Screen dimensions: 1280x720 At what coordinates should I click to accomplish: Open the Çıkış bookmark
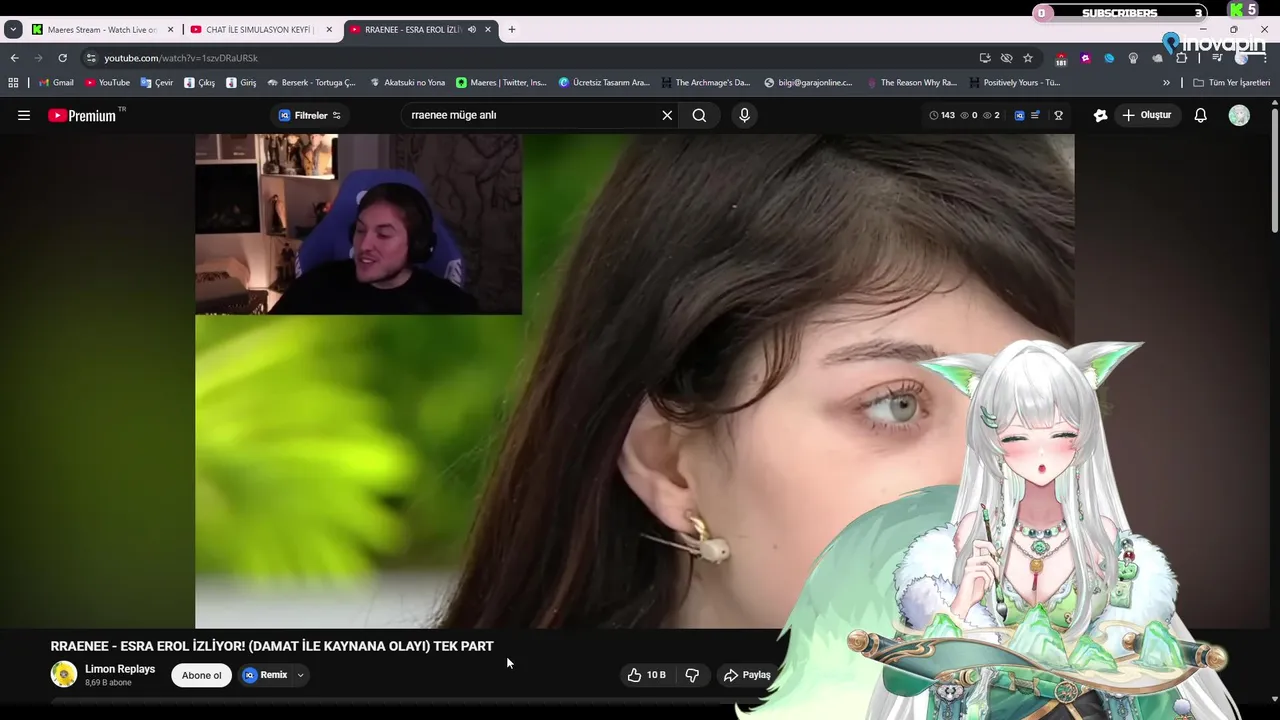(199, 83)
